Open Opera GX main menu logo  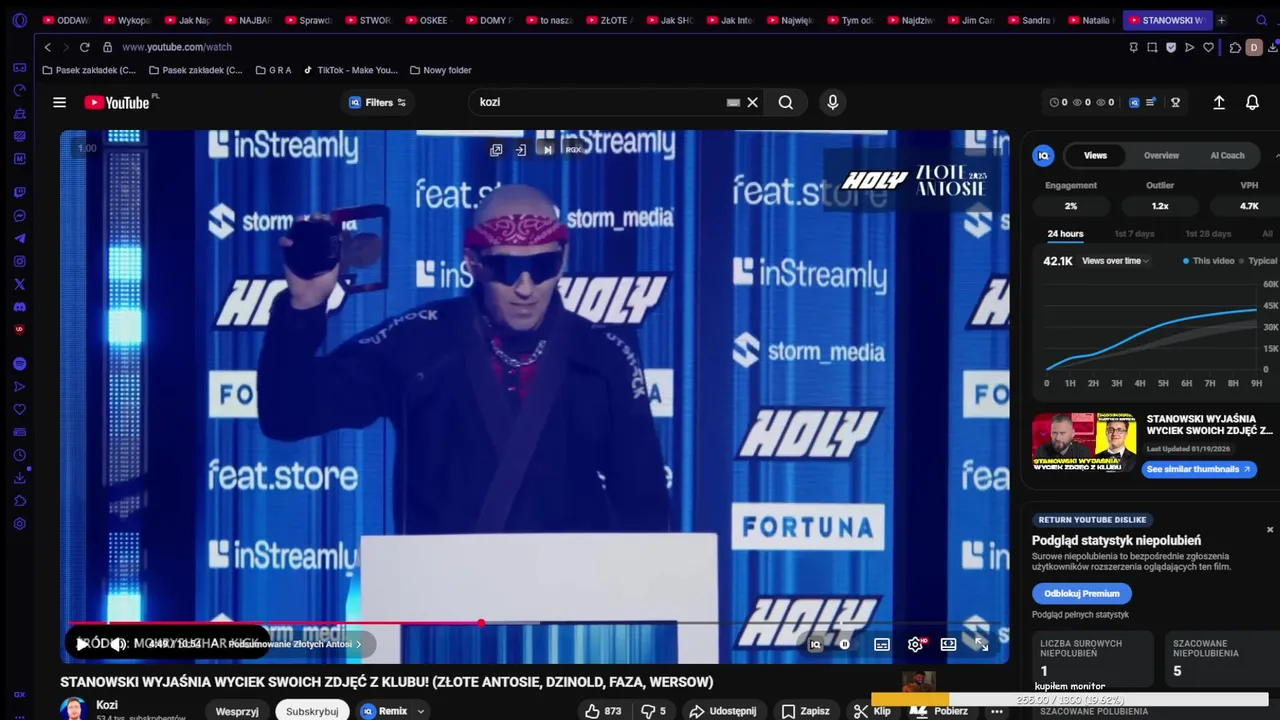click(x=19, y=20)
